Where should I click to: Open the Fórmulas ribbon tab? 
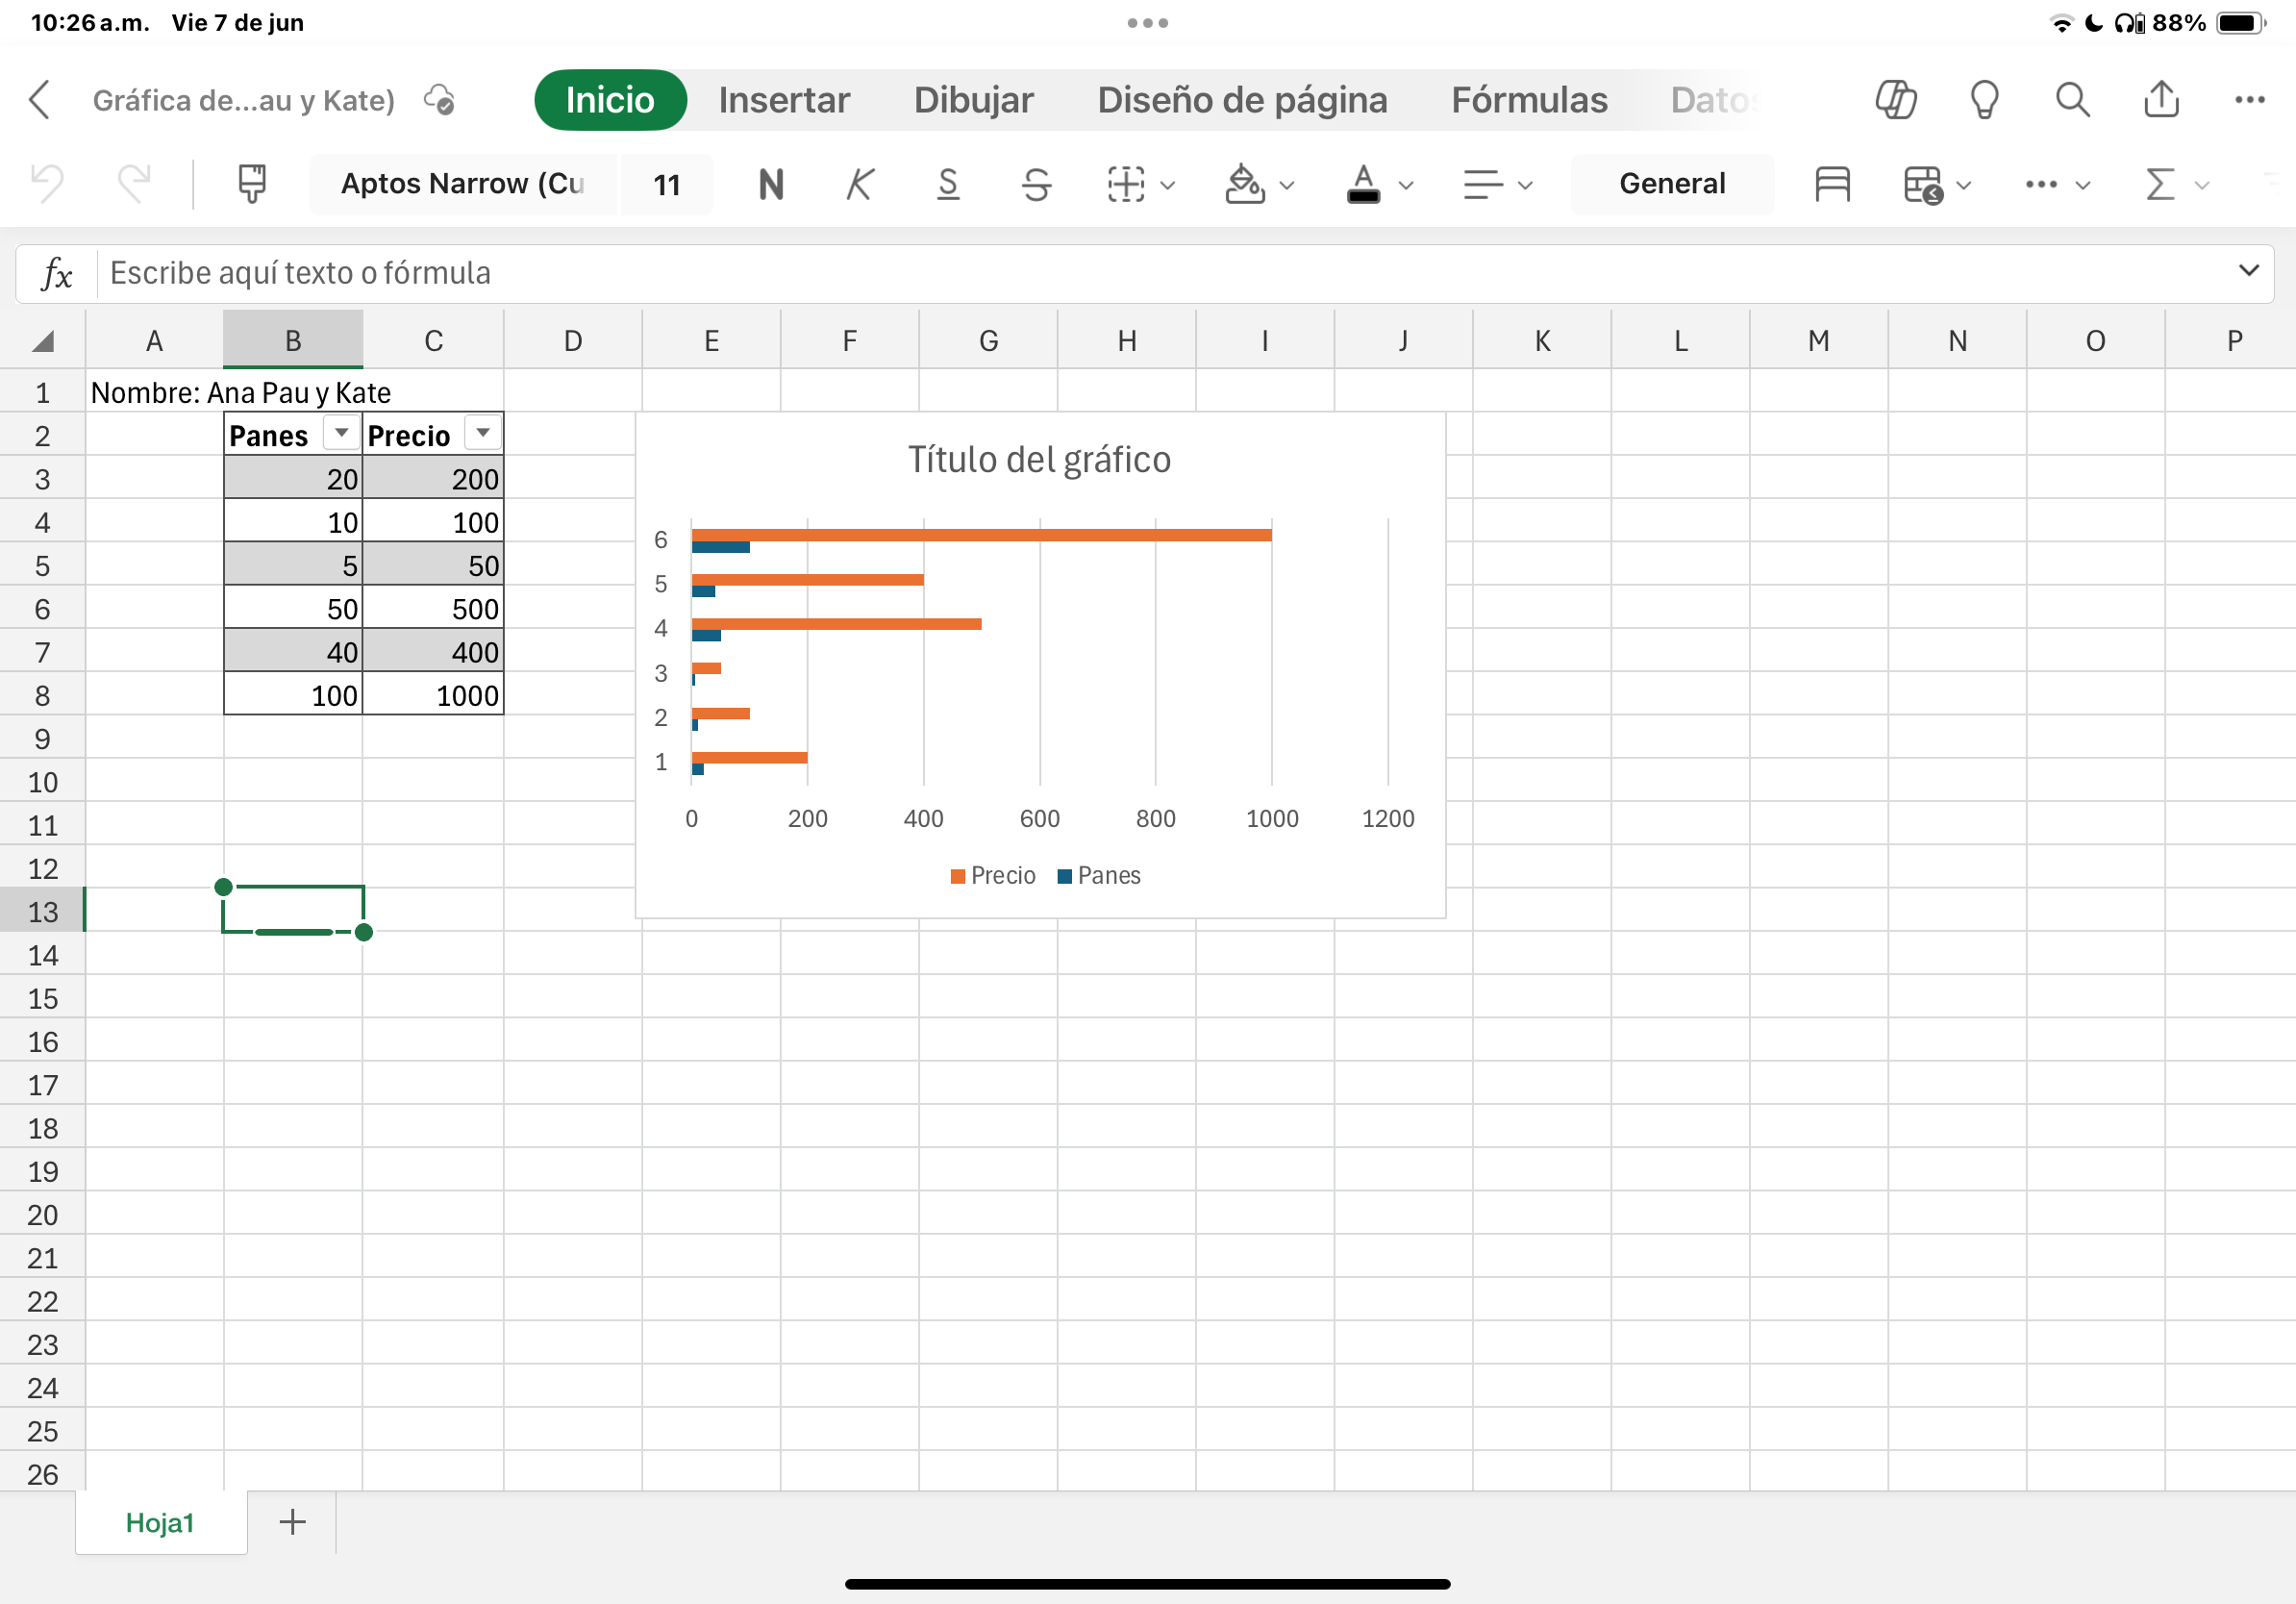tap(1529, 100)
